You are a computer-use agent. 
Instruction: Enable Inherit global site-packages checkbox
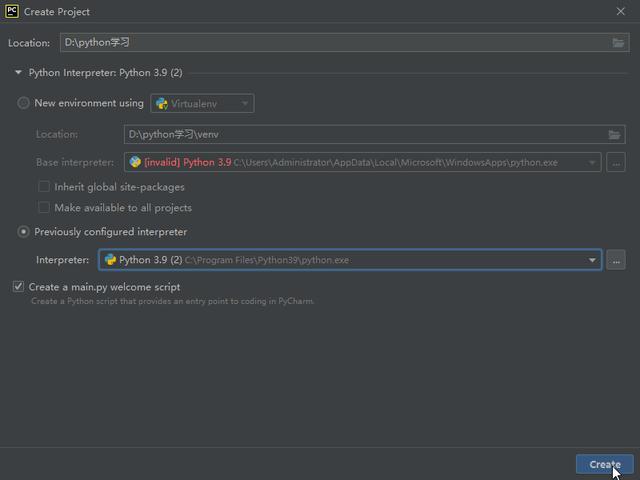44,187
